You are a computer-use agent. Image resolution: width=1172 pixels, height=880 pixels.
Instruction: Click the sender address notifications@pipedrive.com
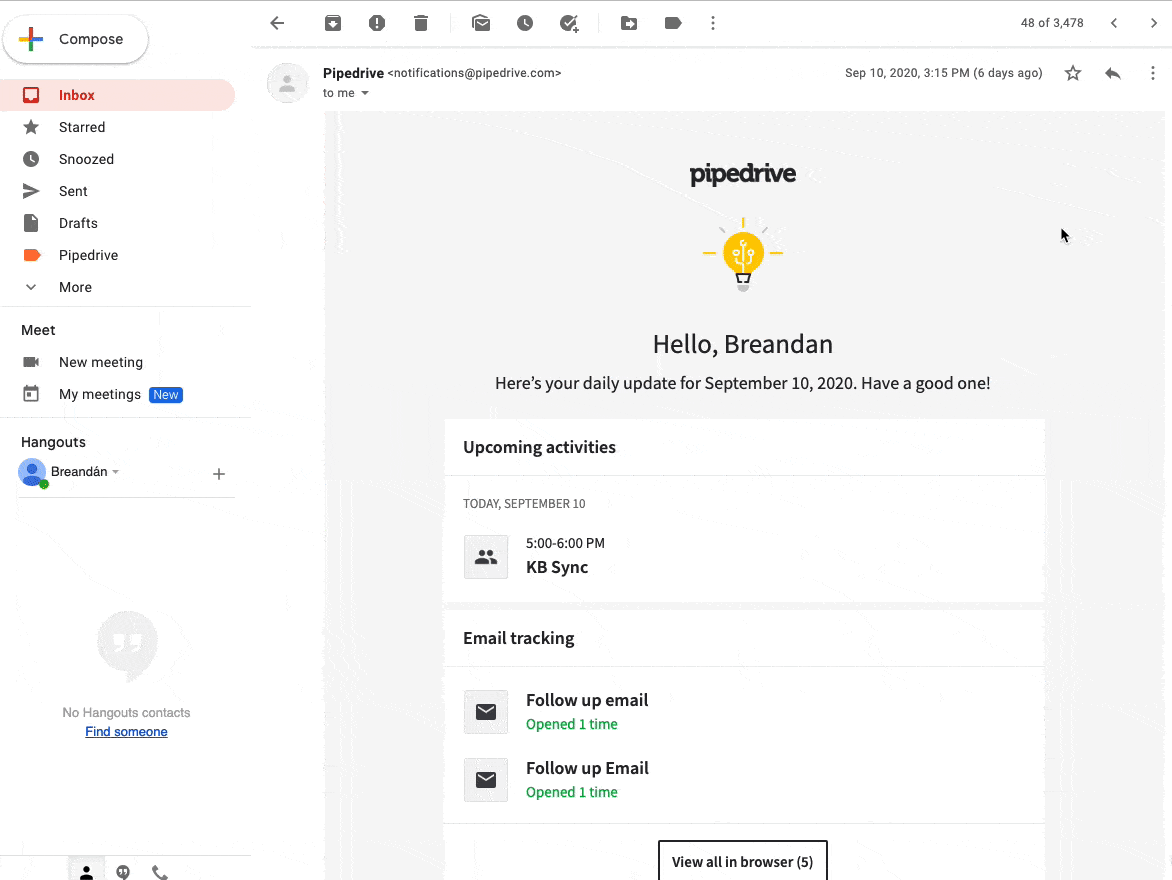point(474,73)
